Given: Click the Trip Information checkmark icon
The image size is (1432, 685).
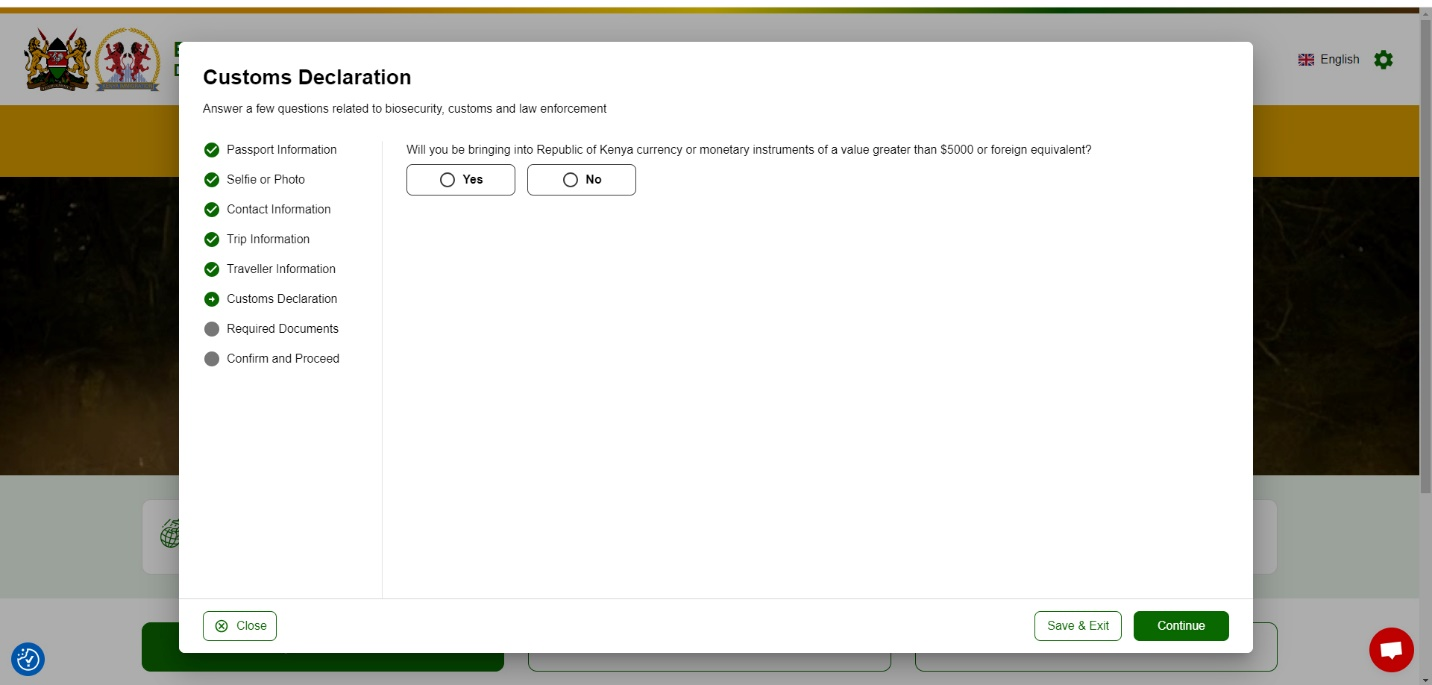Looking at the screenshot, I should point(211,240).
